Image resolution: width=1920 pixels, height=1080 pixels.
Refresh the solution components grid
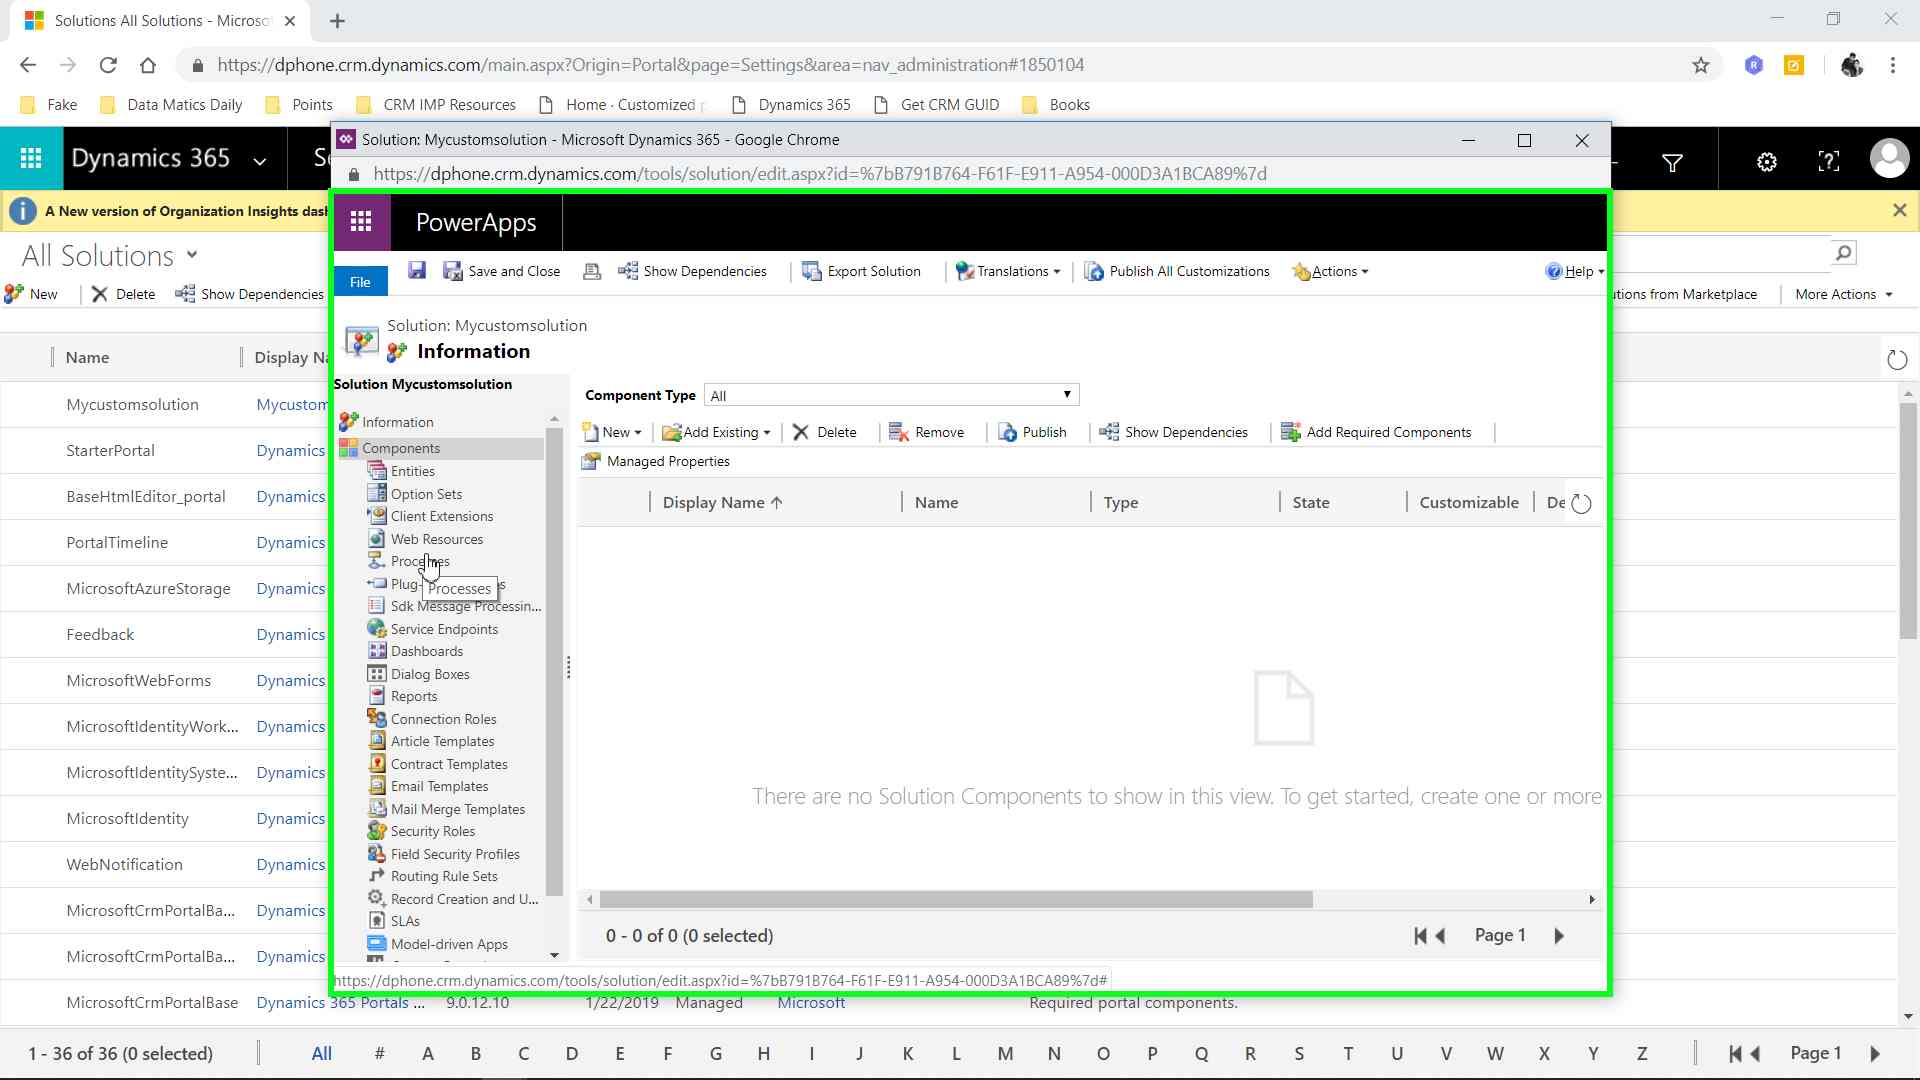[1581, 503]
